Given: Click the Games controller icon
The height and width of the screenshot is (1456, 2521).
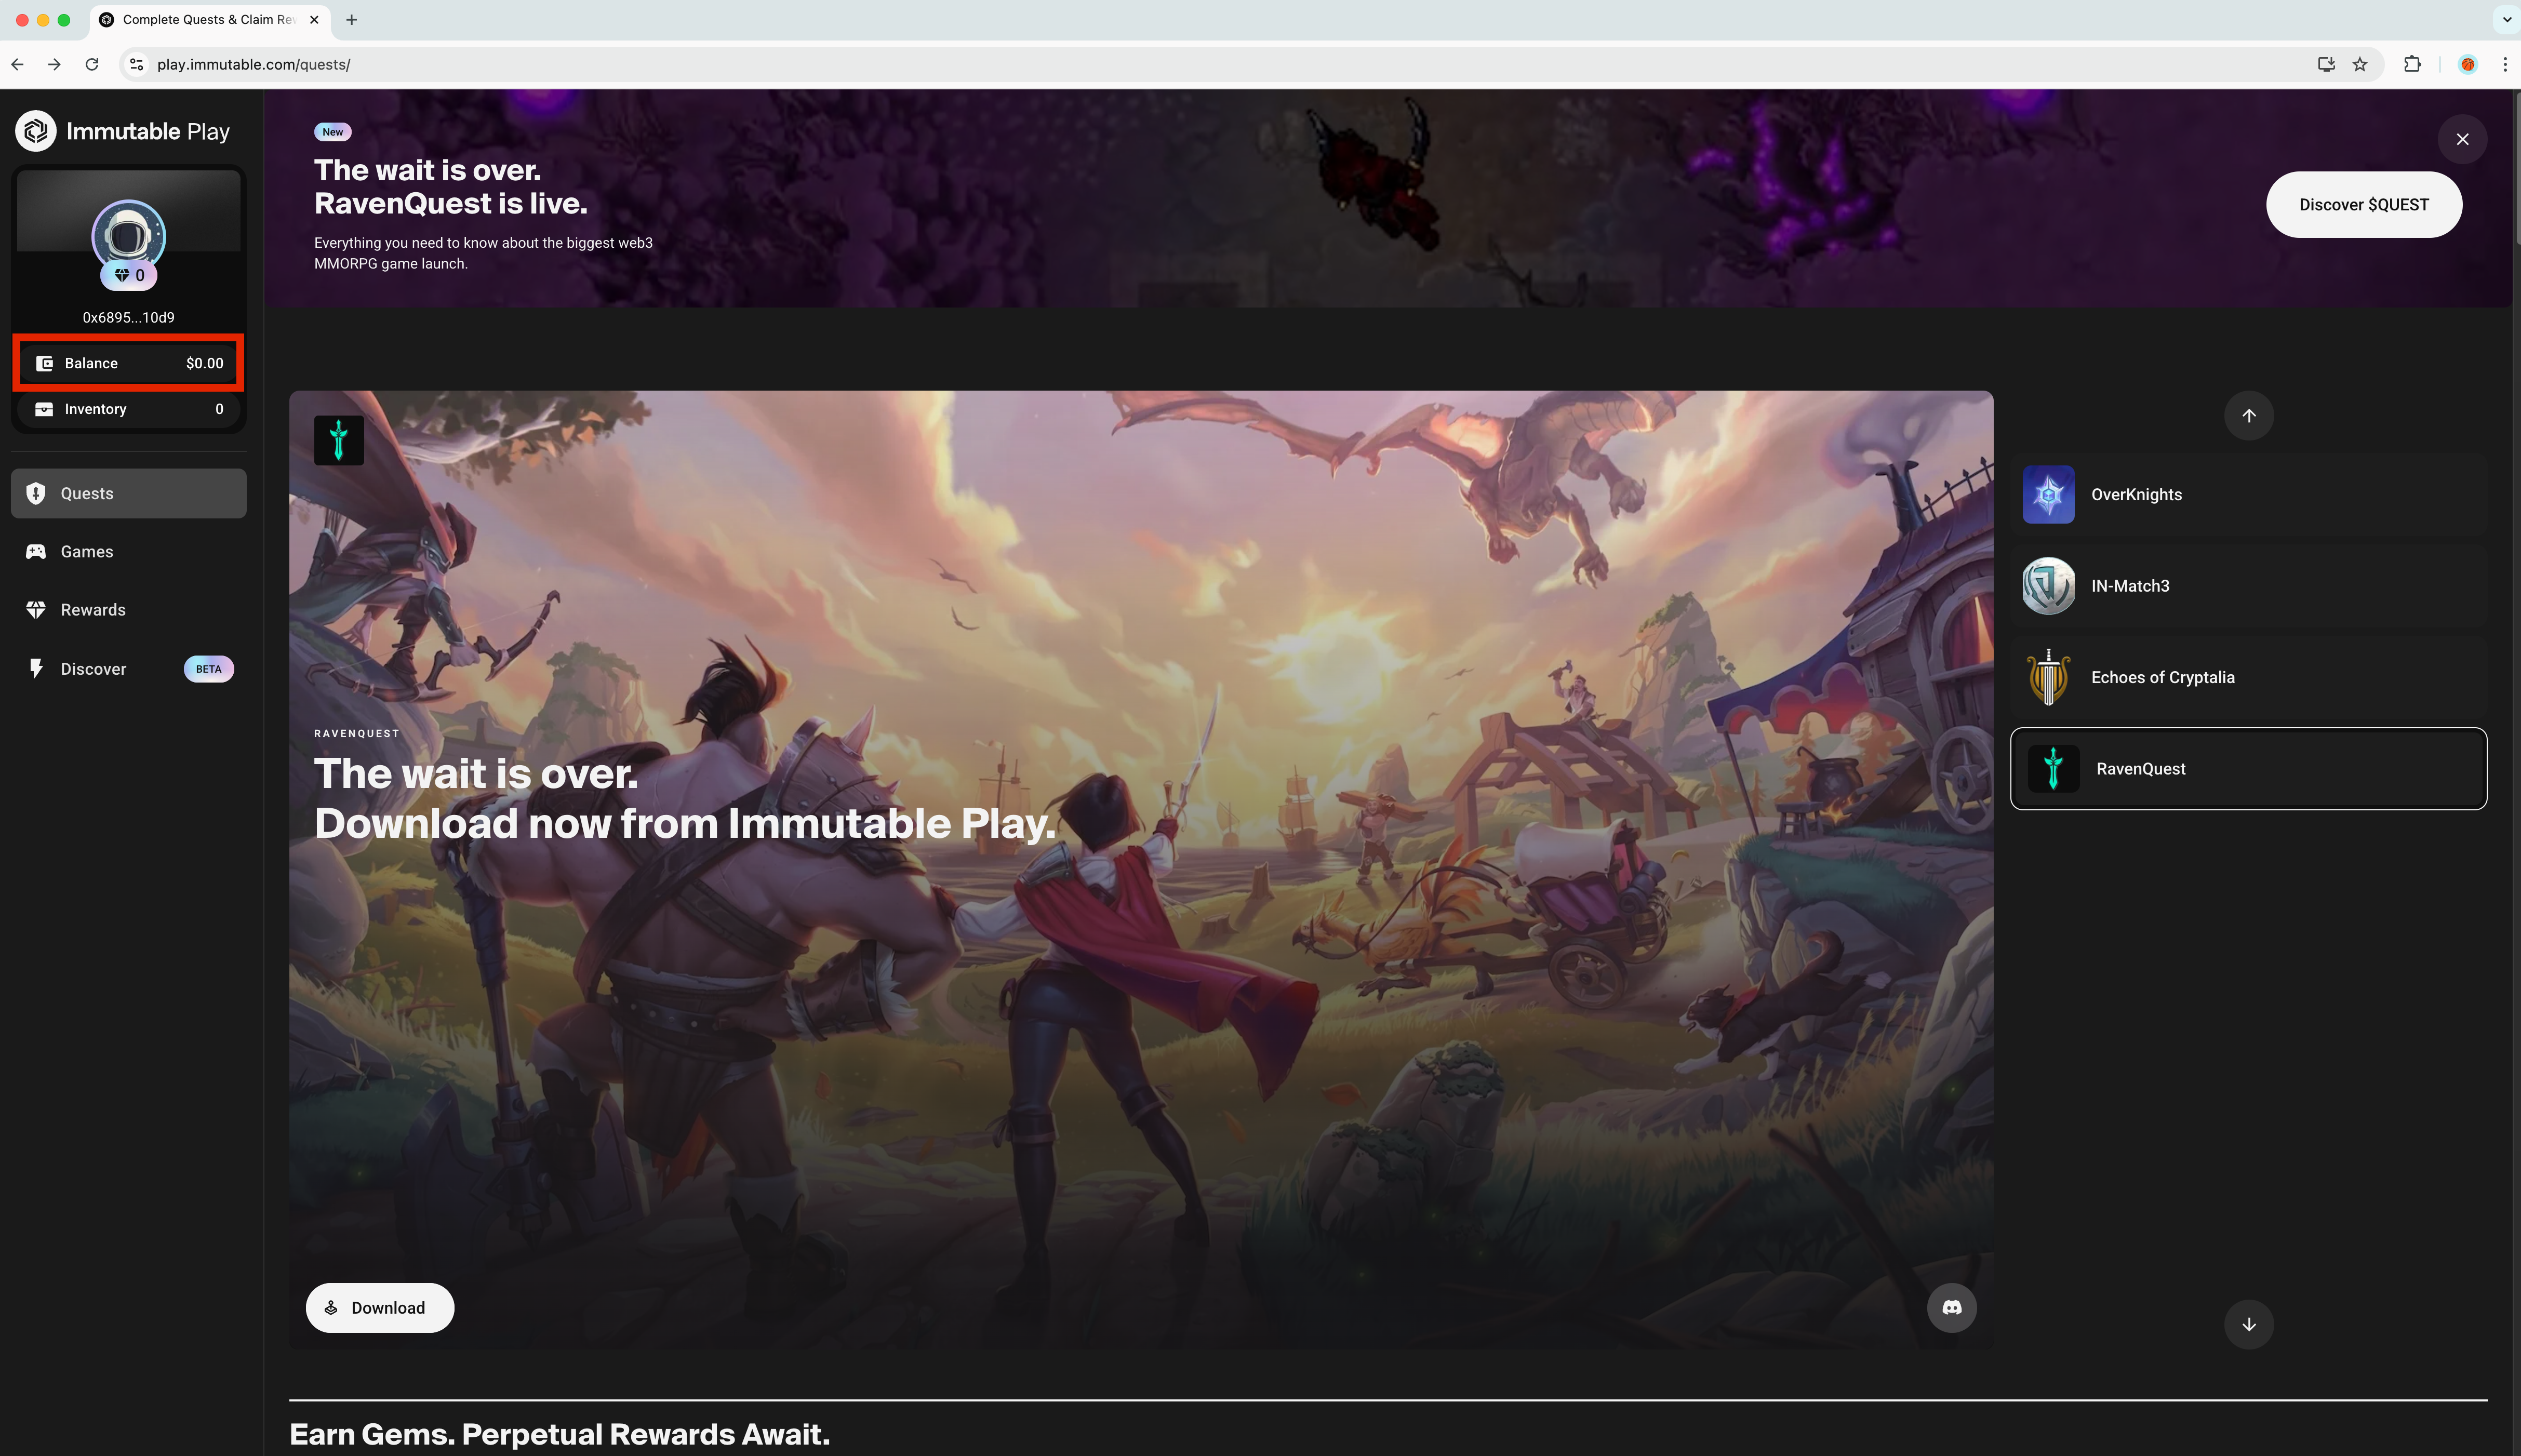Looking at the screenshot, I should pyautogui.click(x=36, y=551).
